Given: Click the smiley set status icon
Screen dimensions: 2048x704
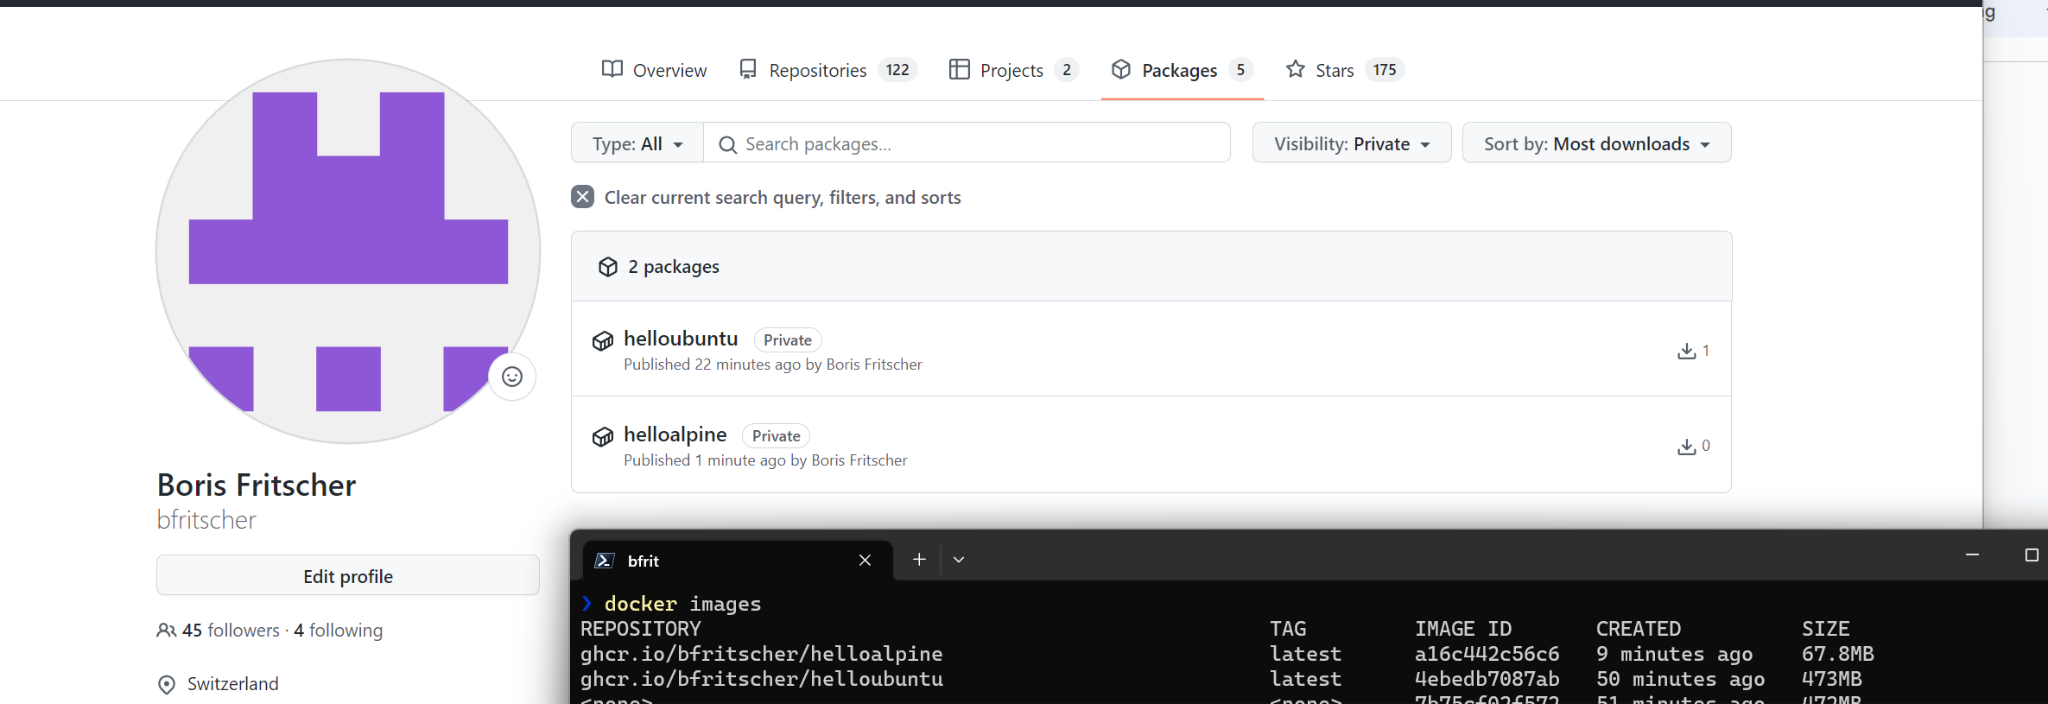Looking at the screenshot, I should click(x=512, y=377).
